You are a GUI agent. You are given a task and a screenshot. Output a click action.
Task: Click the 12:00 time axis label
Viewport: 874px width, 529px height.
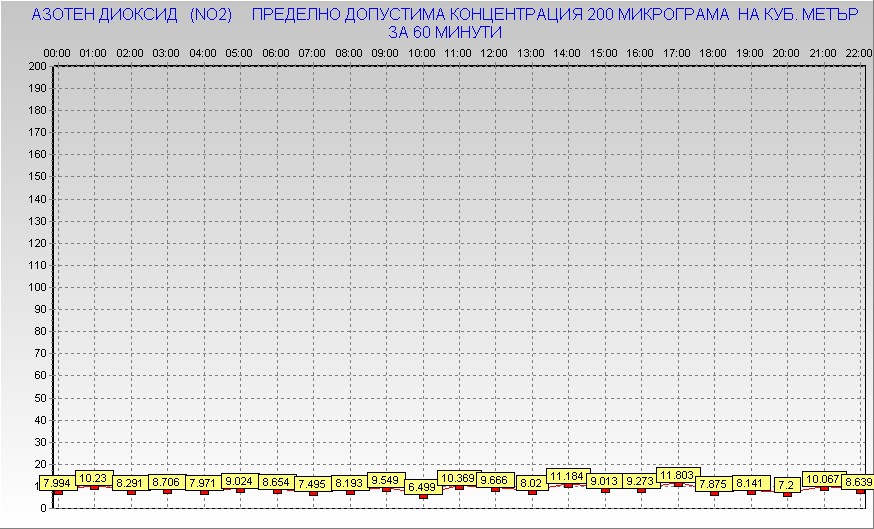(x=494, y=54)
